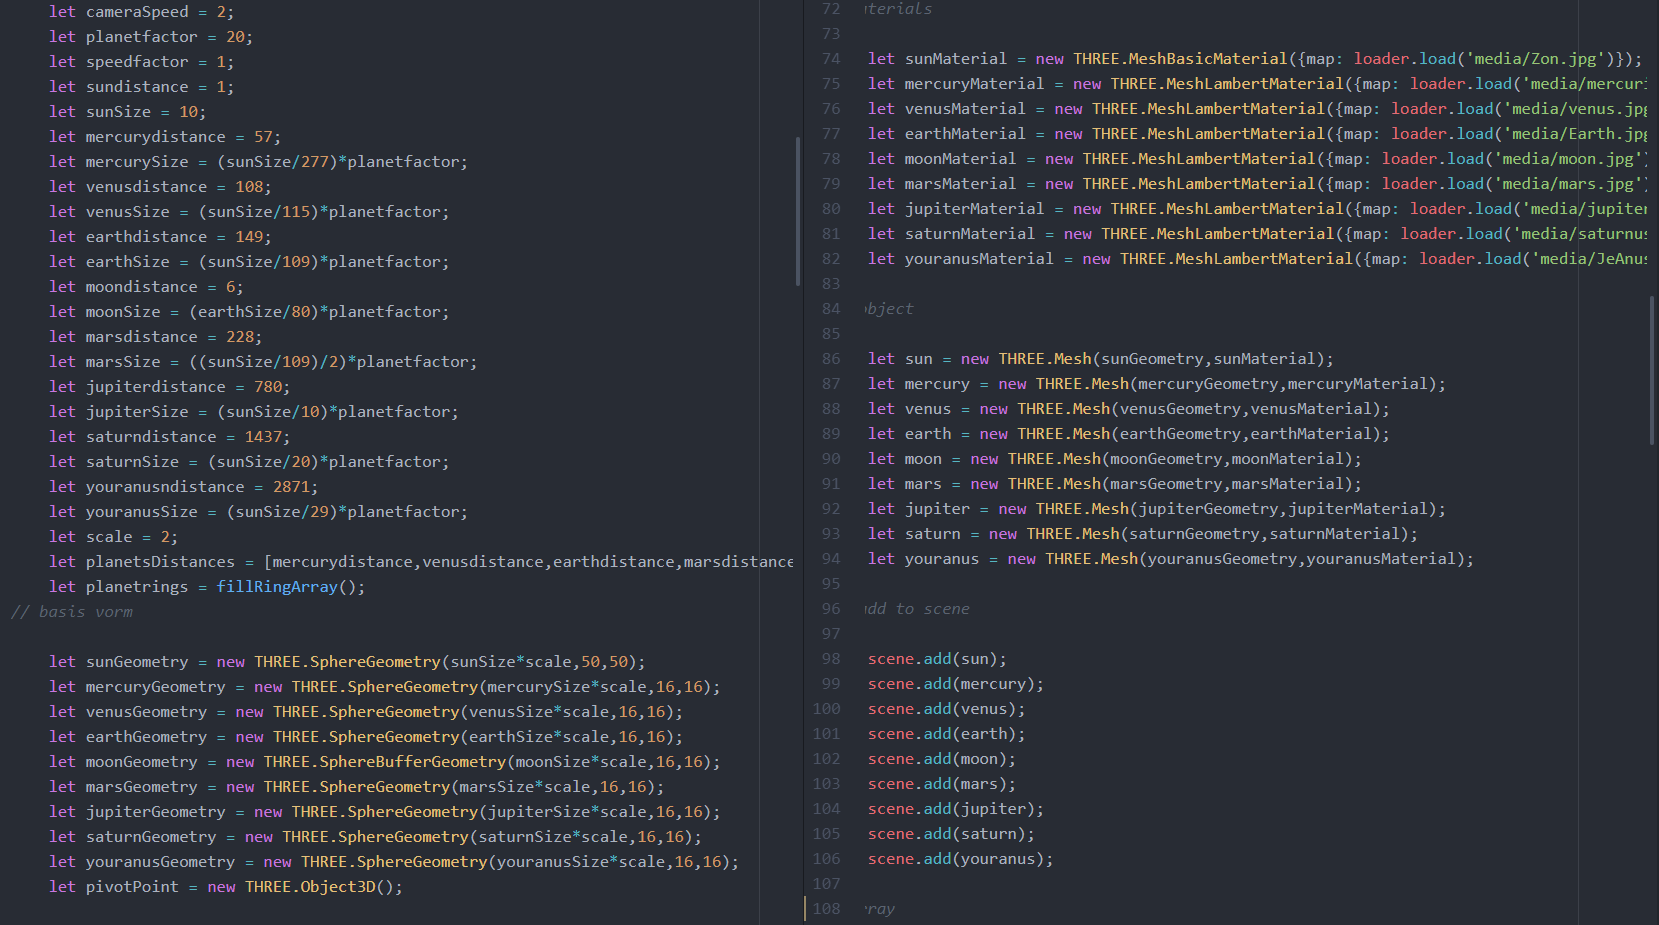The height and width of the screenshot is (925, 1659).
Task: Click the marsMaterial declaration line
Action: (x=1257, y=184)
